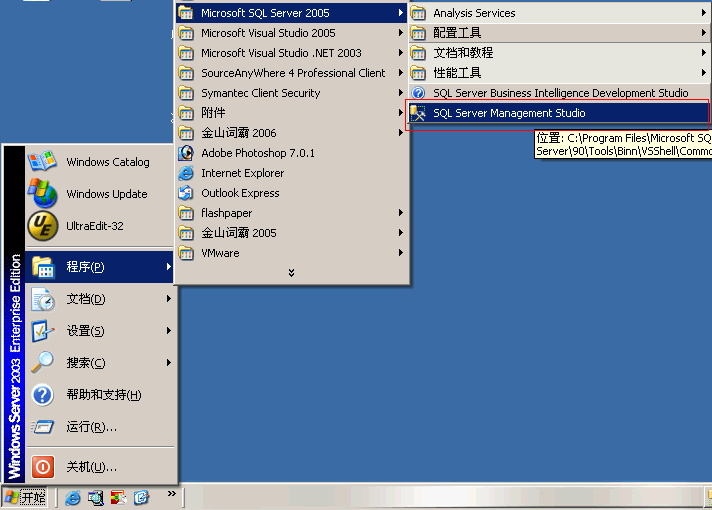Viewport: 712px width, 510px height.
Task: Open SourceAnyWhere 4 Professional Client folder
Action: pos(291,73)
